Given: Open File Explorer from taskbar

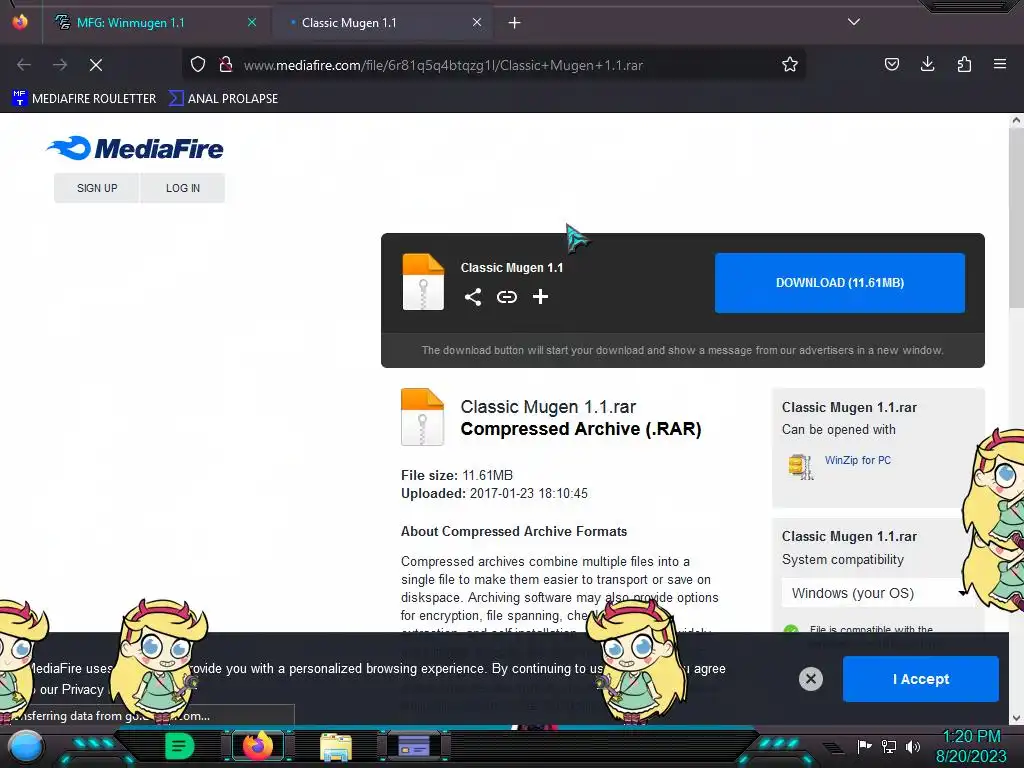Looking at the screenshot, I should point(336,747).
